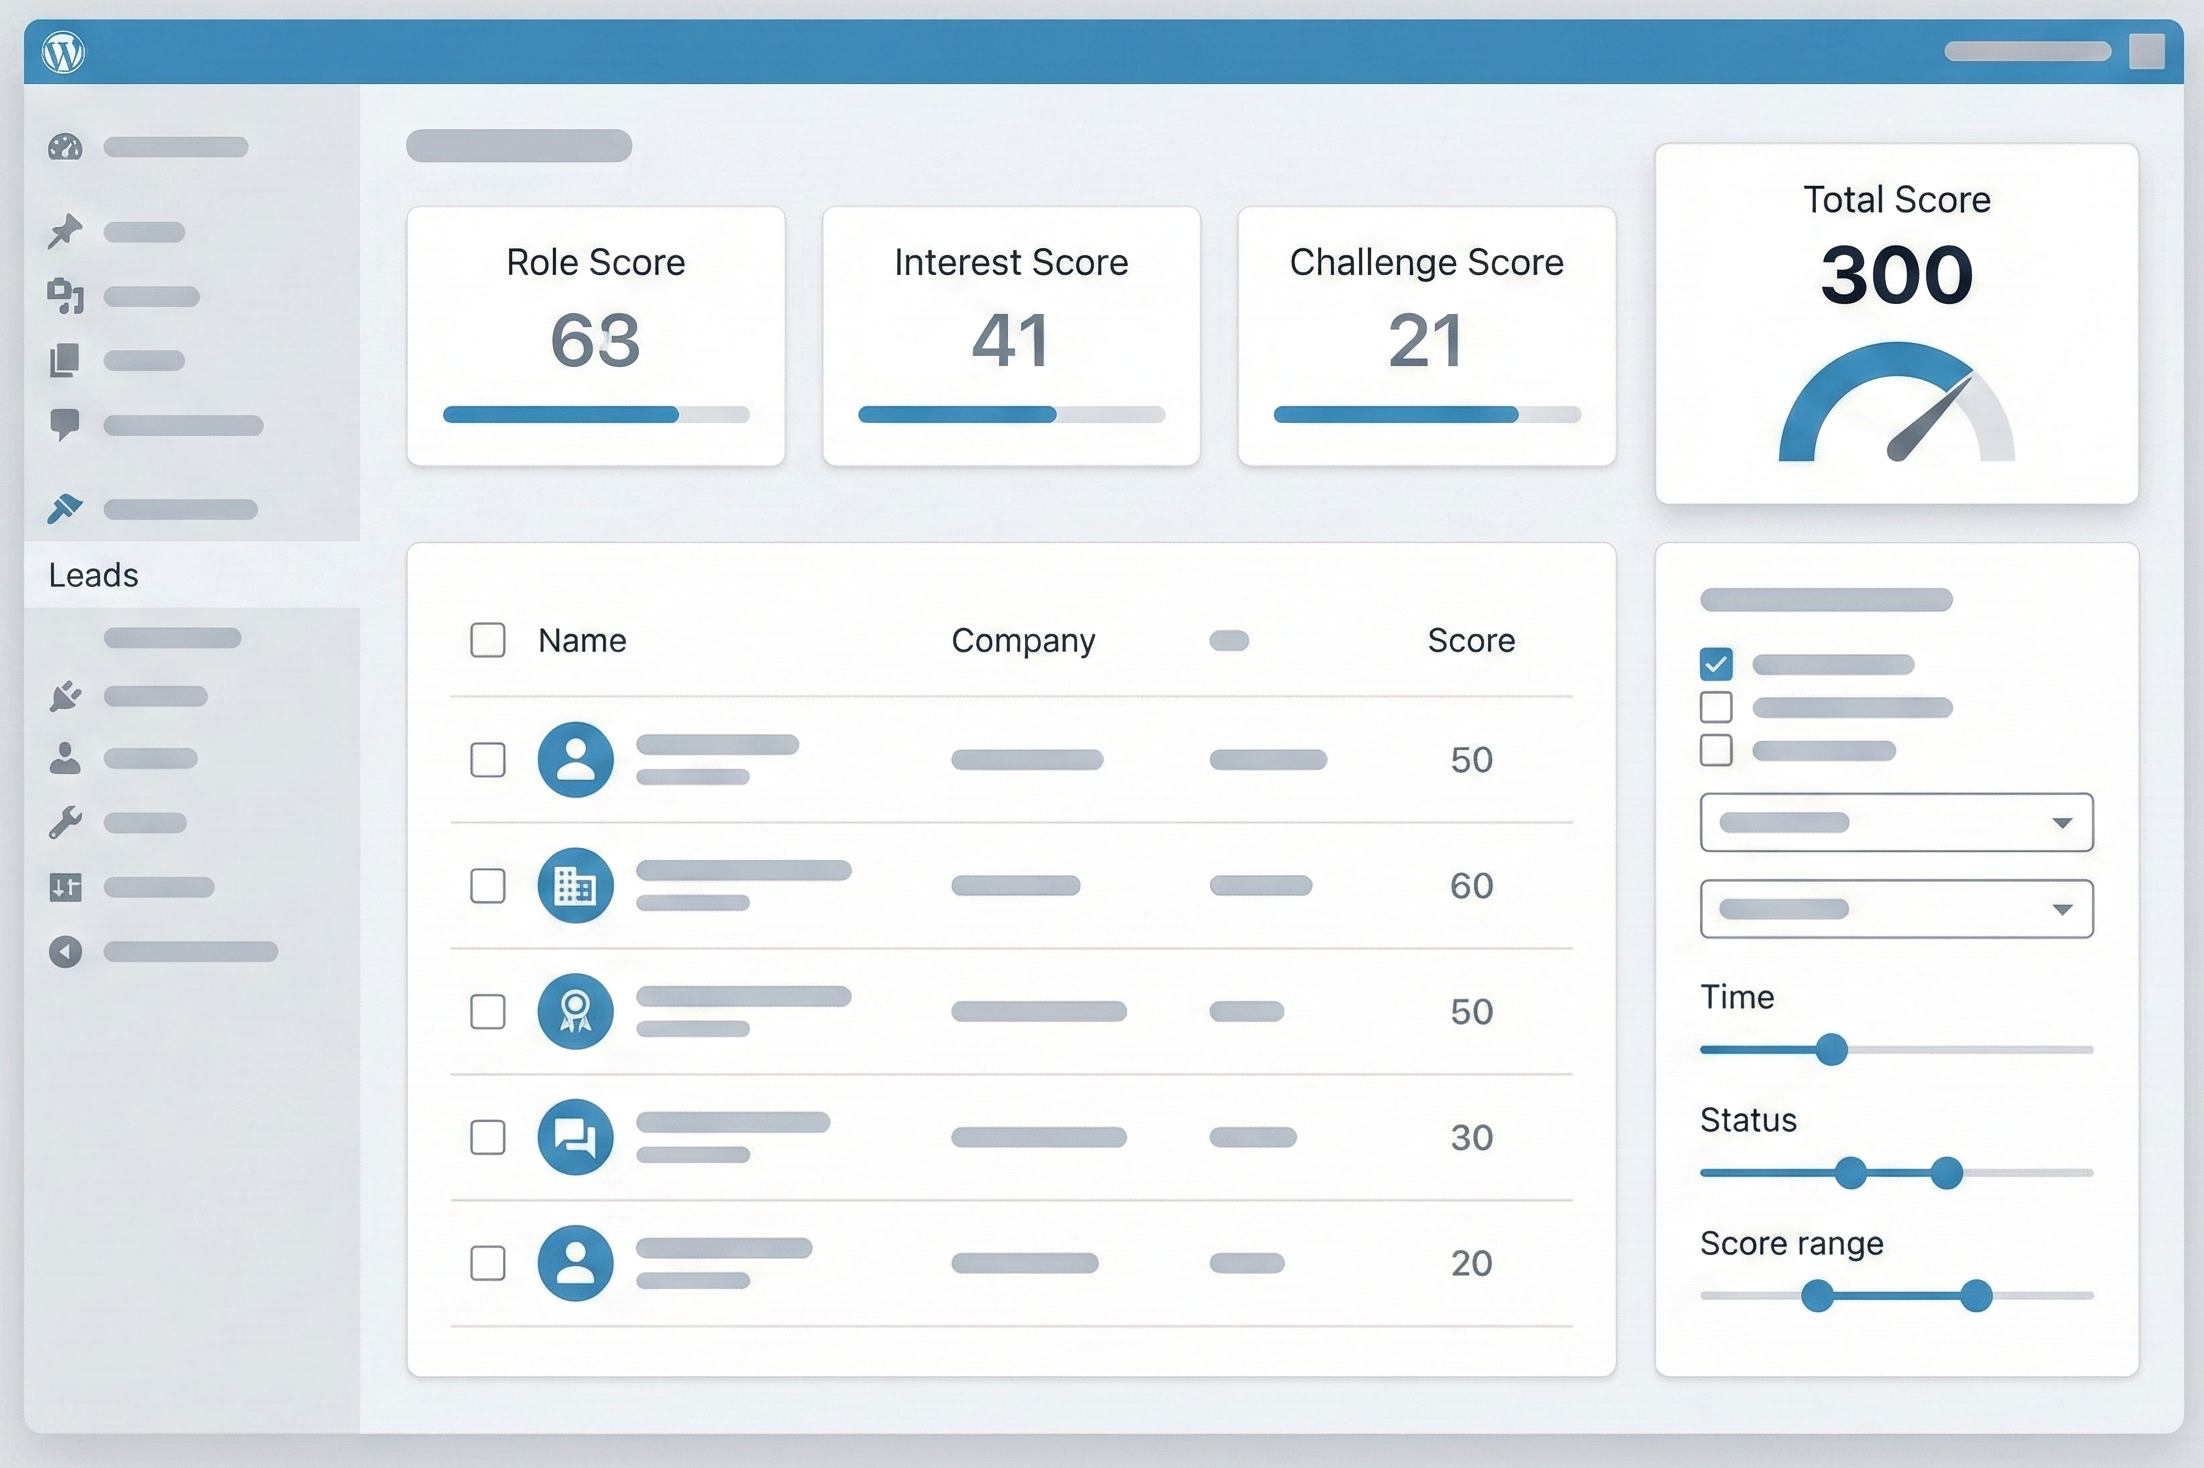Open the Plugins plug sidebar icon
The width and height of the screenshot is (2204, 1468).
tap(65, 696)
